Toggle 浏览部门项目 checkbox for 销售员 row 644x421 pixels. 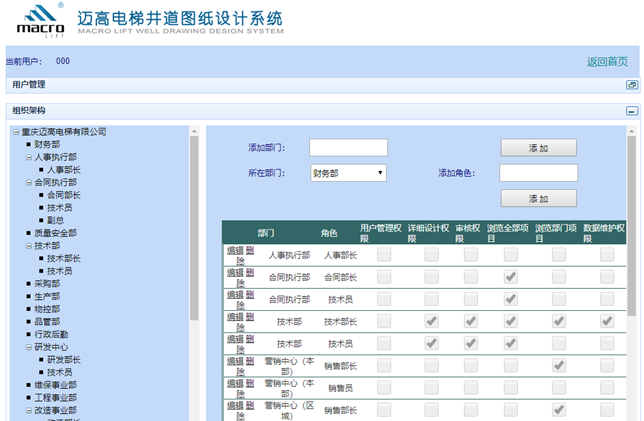pos(559,387)
